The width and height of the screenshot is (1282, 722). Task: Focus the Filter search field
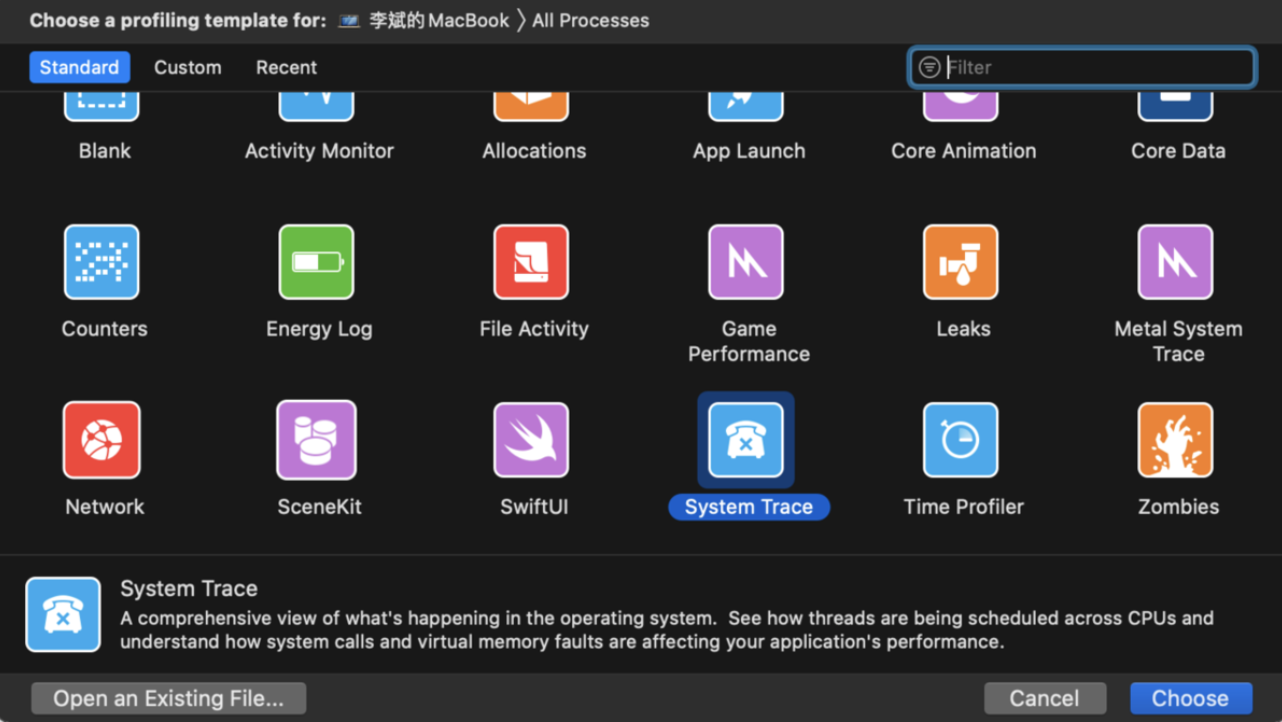click(x=1081, y=67)
